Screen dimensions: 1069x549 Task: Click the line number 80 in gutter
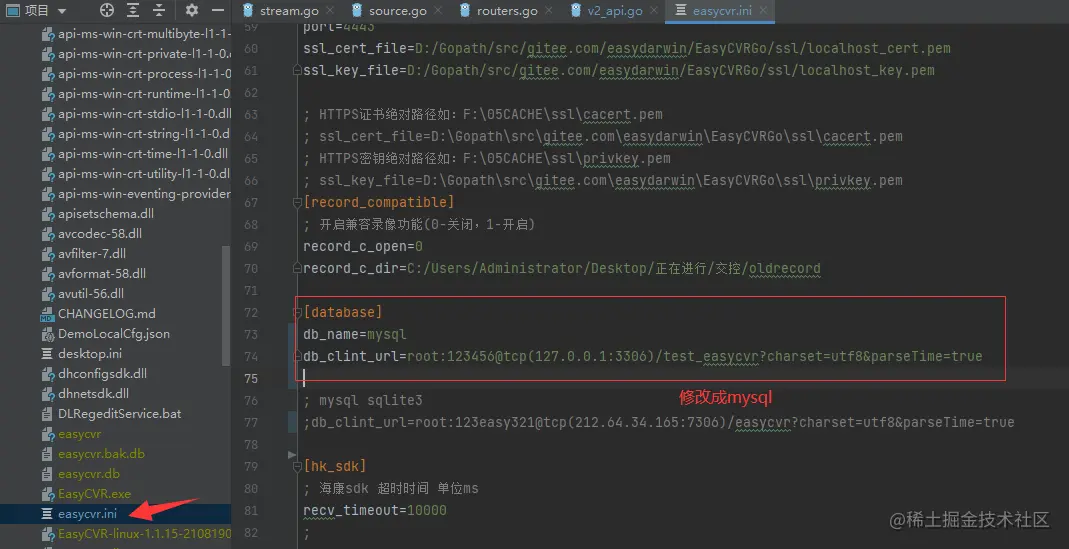coord(250,488)
